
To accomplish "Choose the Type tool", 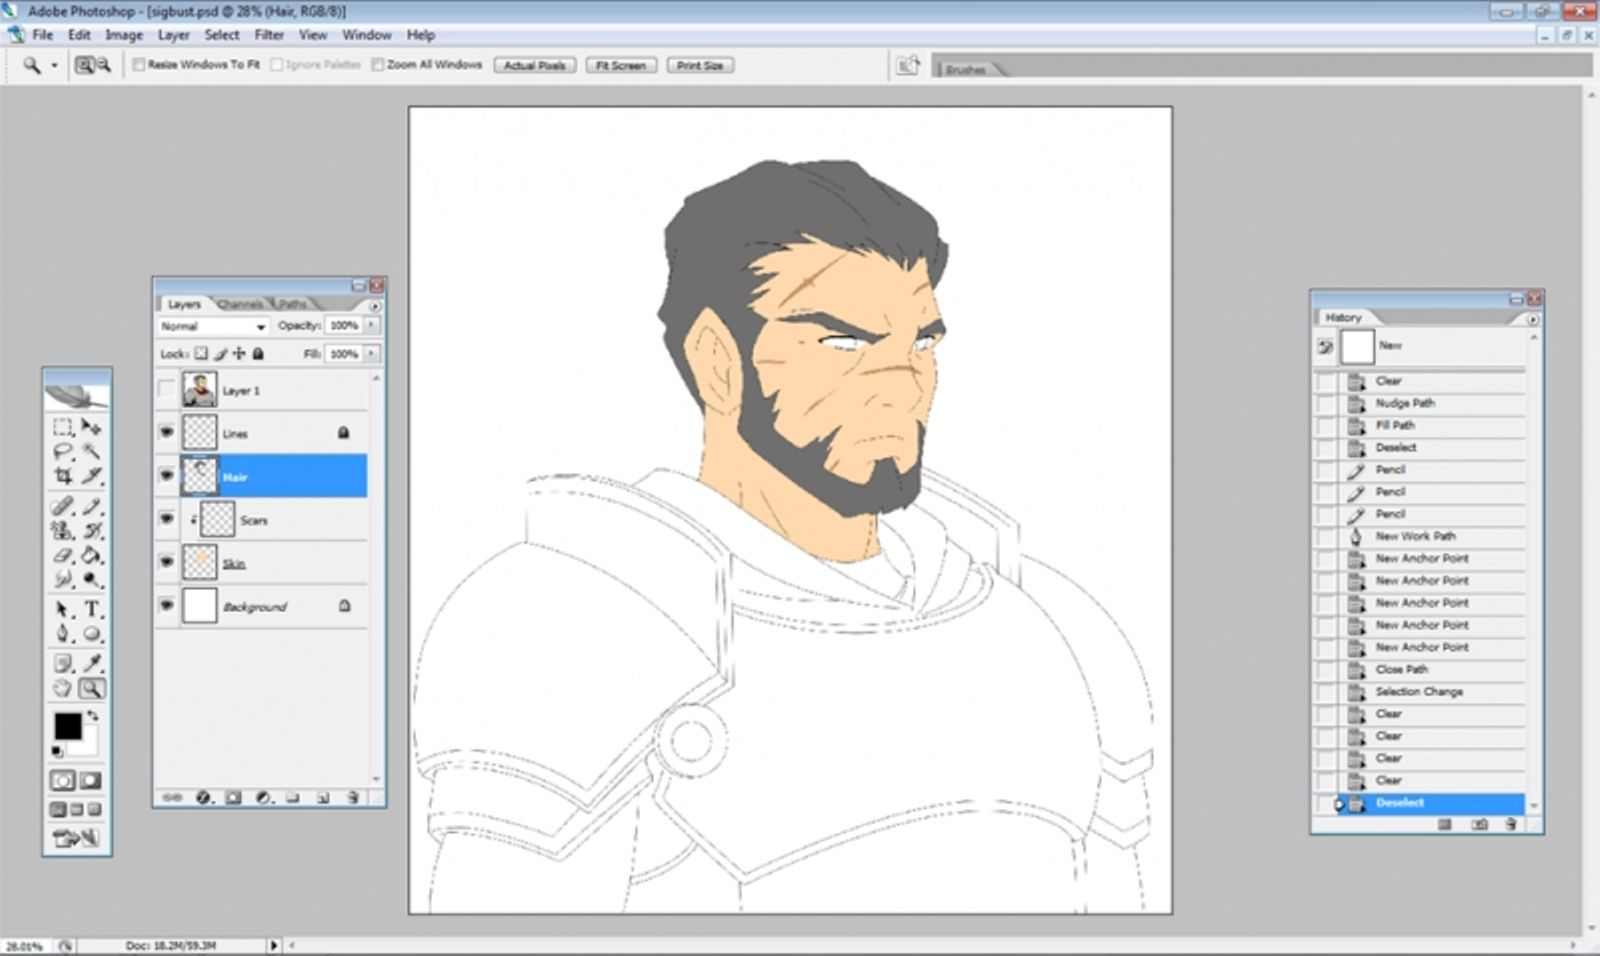I will click(x=92, y=609).
